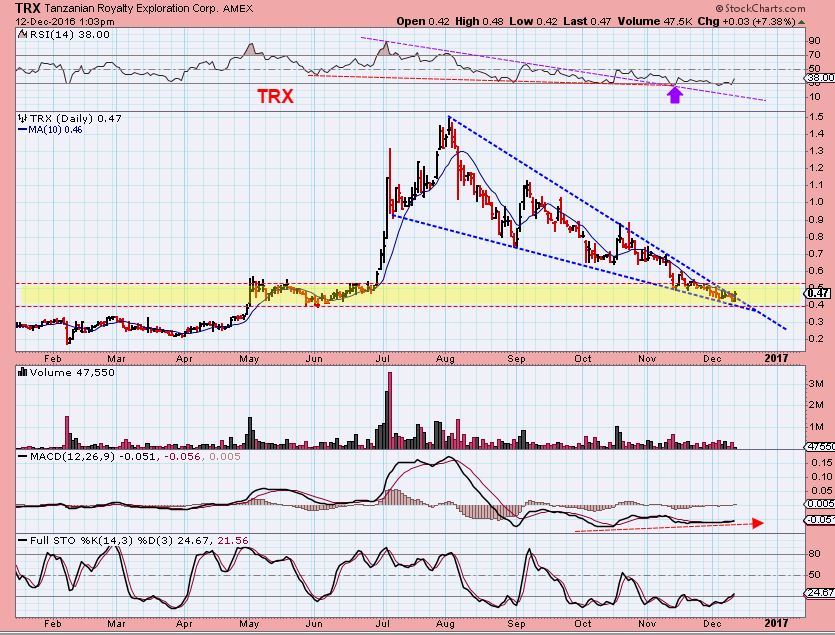Click the candlestick icon before TRX (Daily)
This screenshot has height=635, width=835.
coord(23,118)
